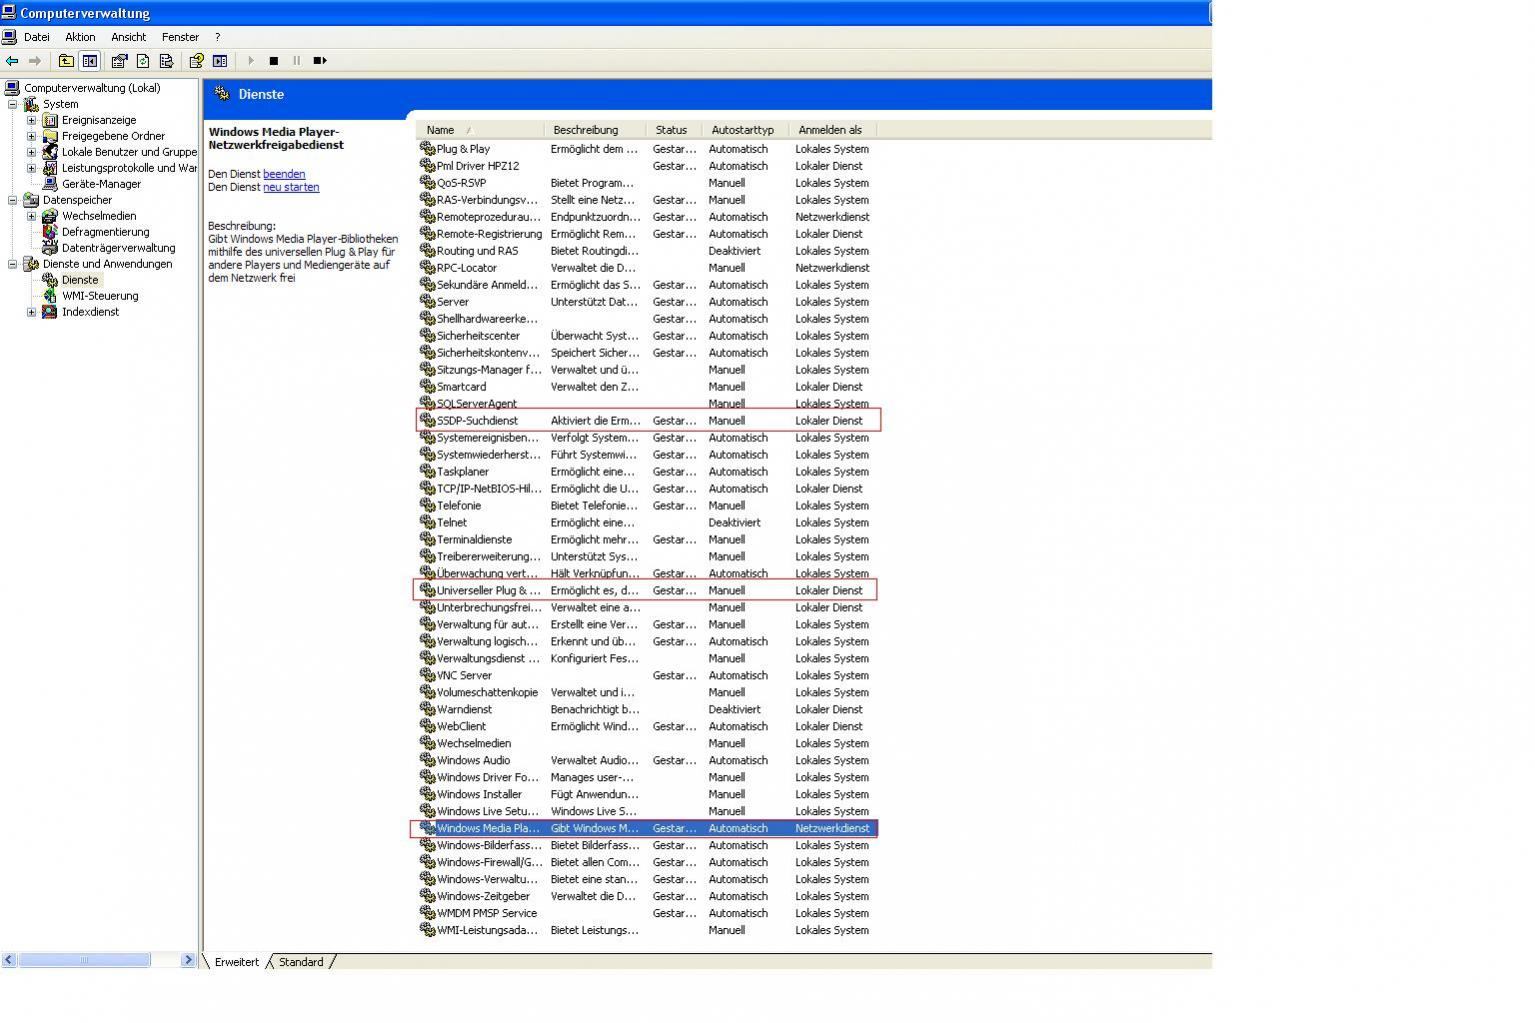Click the gear icon of the VNC Server service

click(427, 676)
